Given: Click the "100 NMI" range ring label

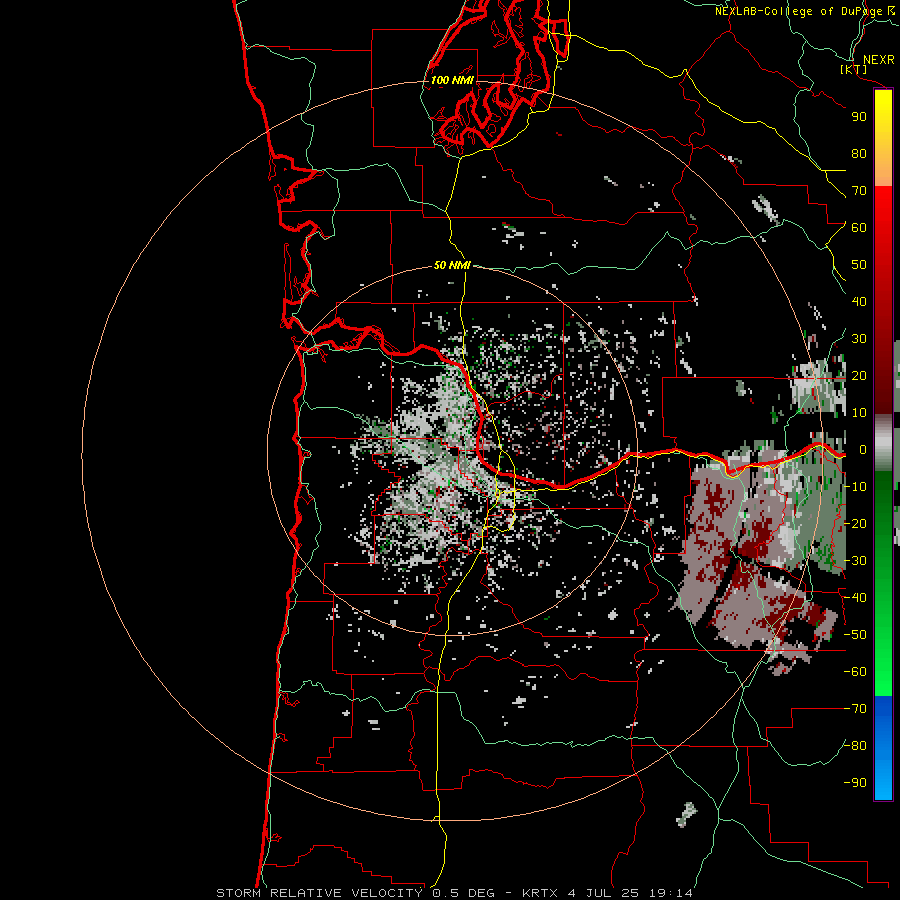Looking at the screenshot, I should click(452, 80).
